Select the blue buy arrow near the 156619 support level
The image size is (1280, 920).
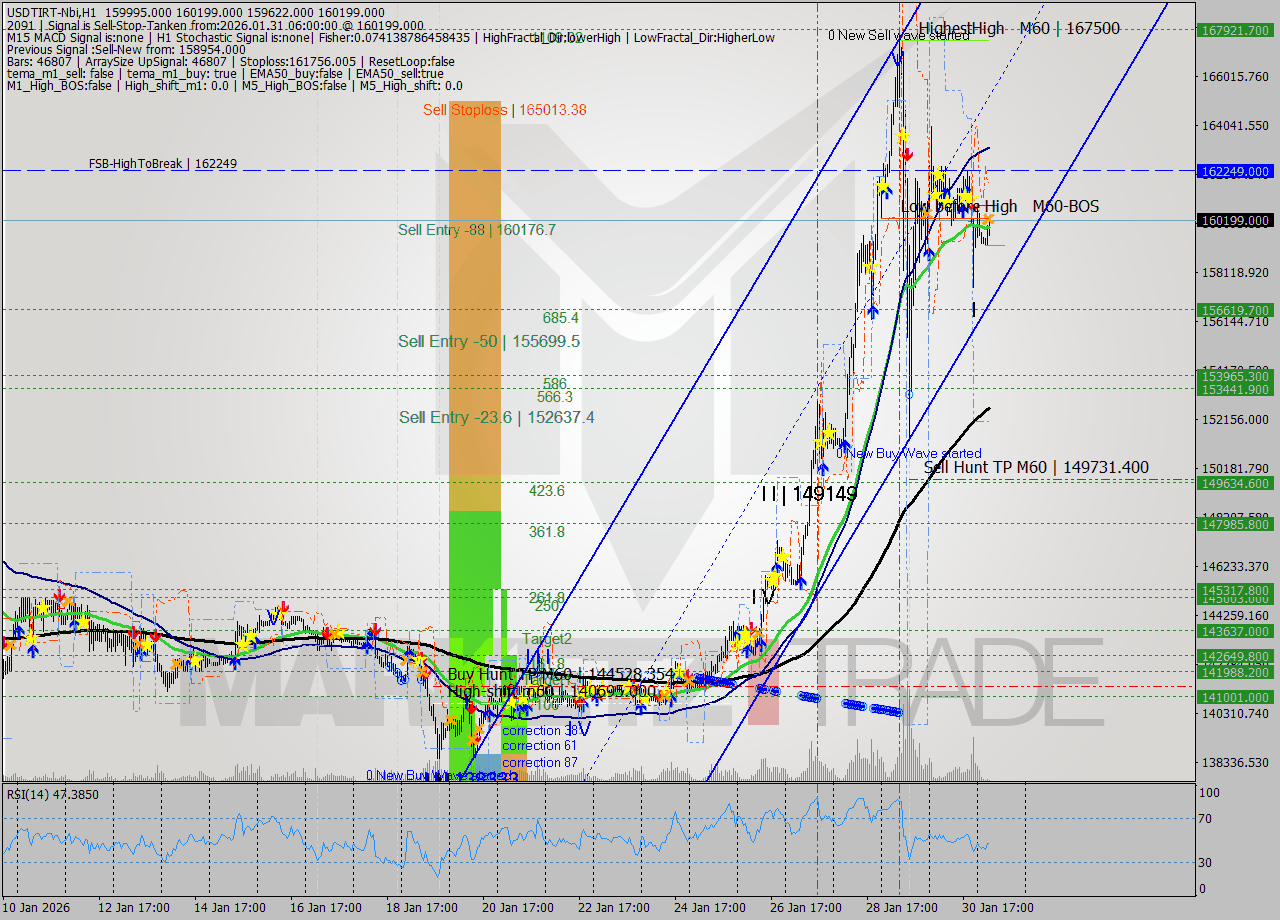pos(873,313)
